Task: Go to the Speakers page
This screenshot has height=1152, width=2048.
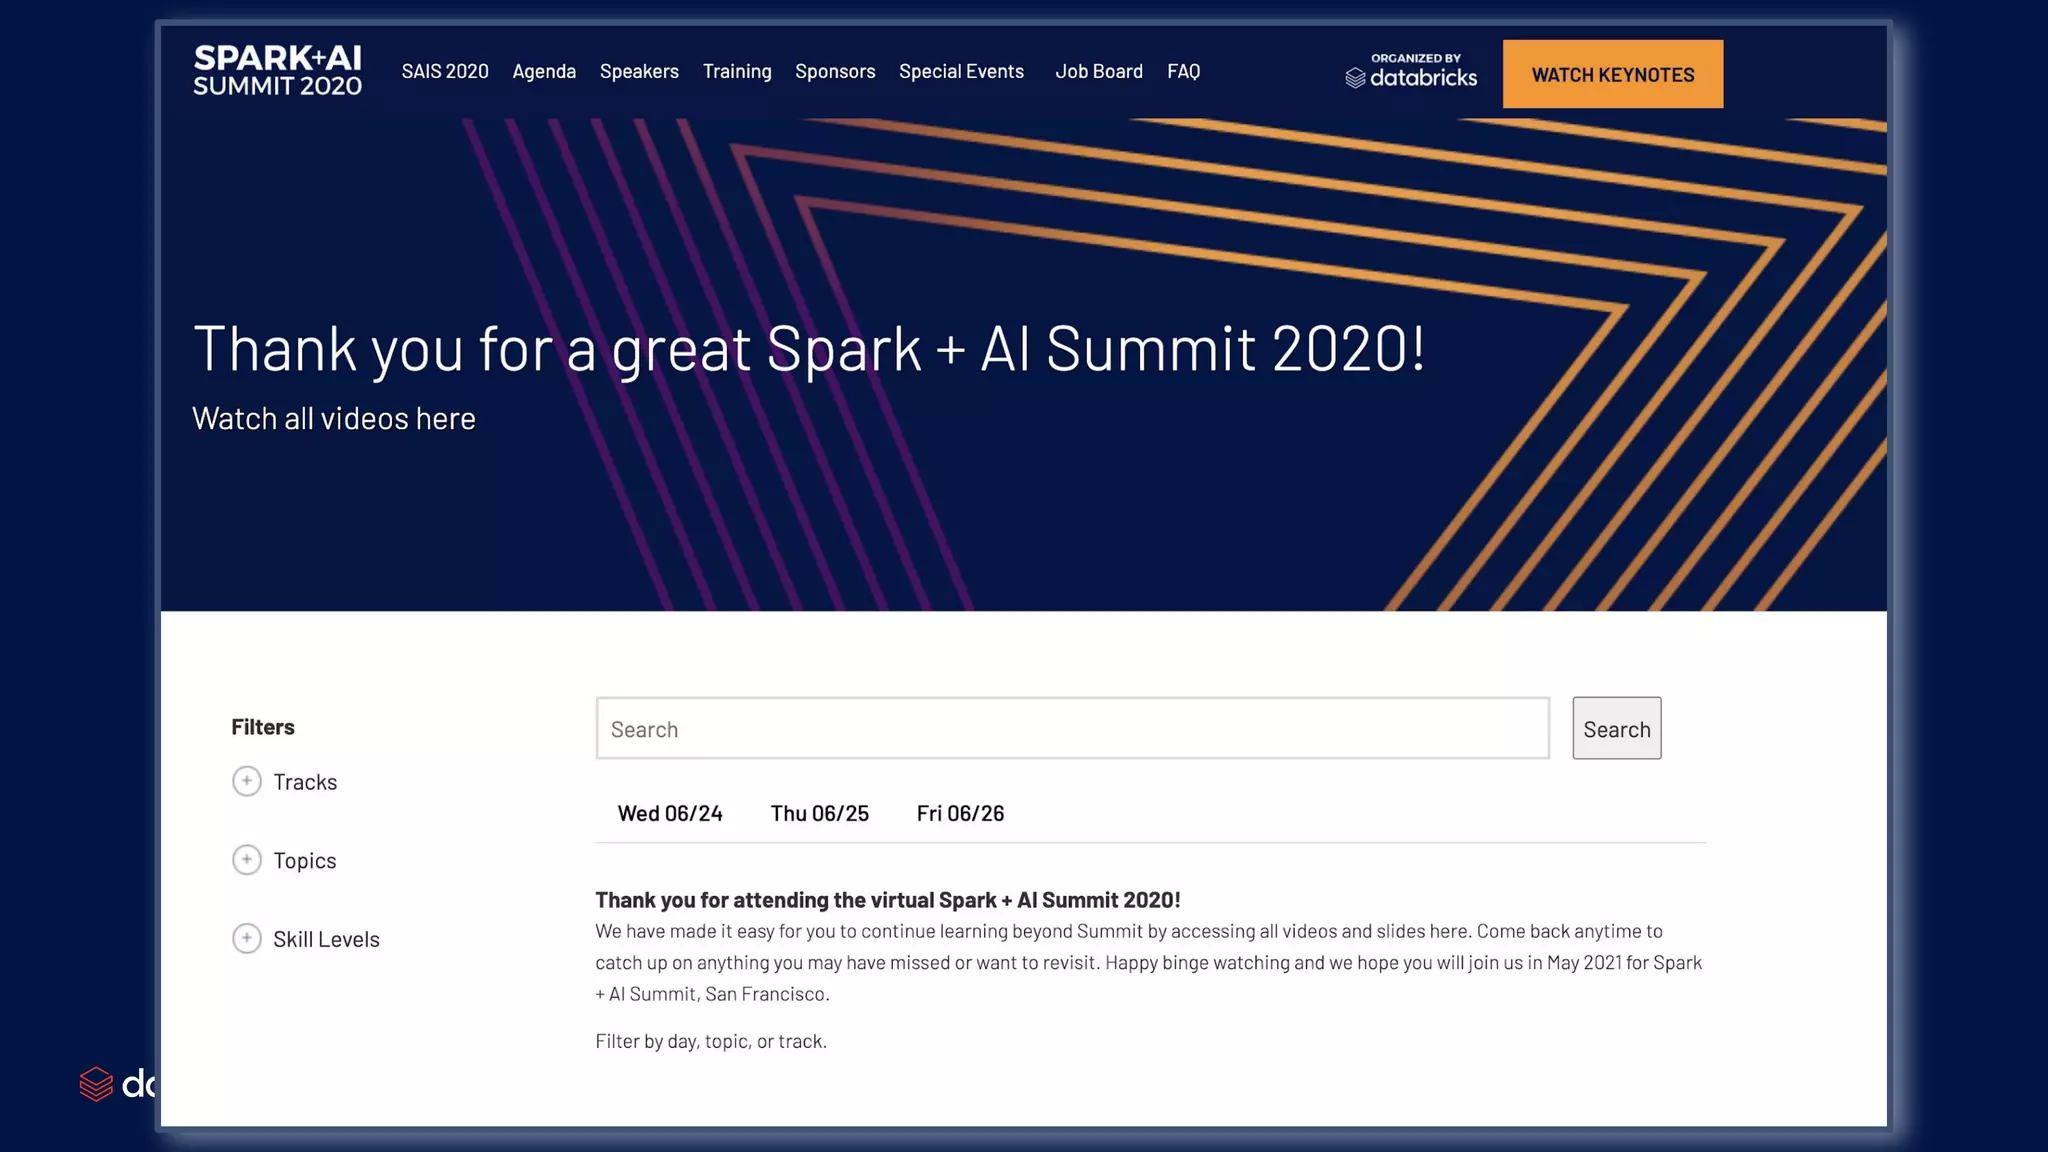Action: [639, 71]
